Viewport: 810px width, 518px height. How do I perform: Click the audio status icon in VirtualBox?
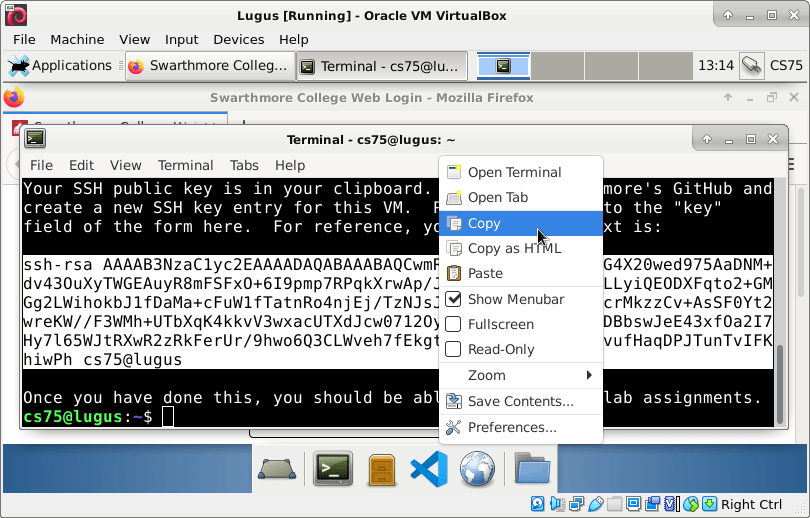pos(557,504)
